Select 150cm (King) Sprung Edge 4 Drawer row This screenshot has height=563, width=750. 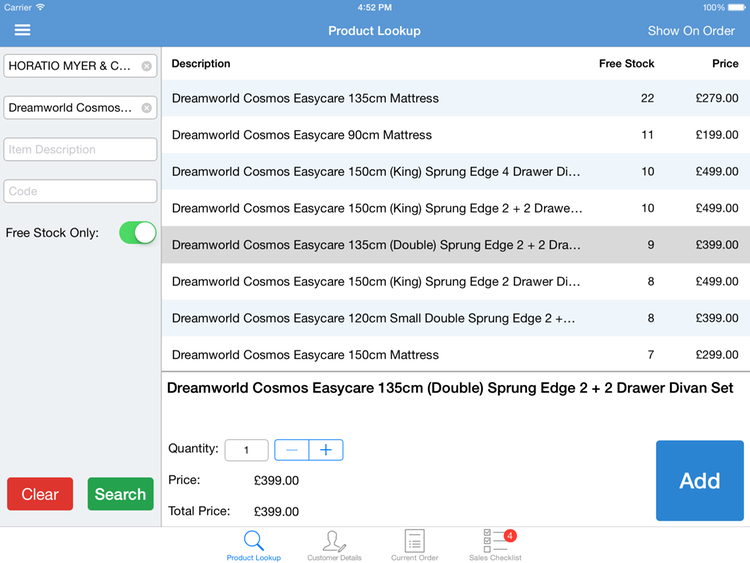pyautogui.click(x=456, y=171)
